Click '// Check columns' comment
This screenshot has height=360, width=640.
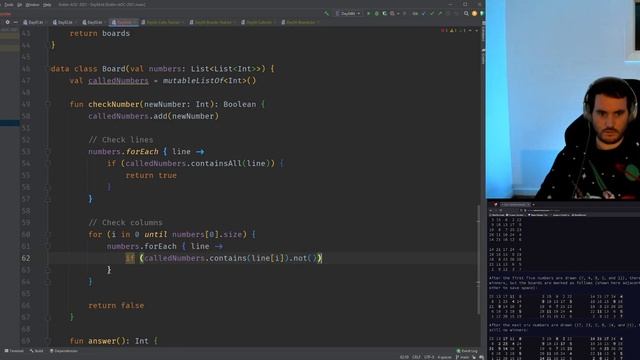125,222
